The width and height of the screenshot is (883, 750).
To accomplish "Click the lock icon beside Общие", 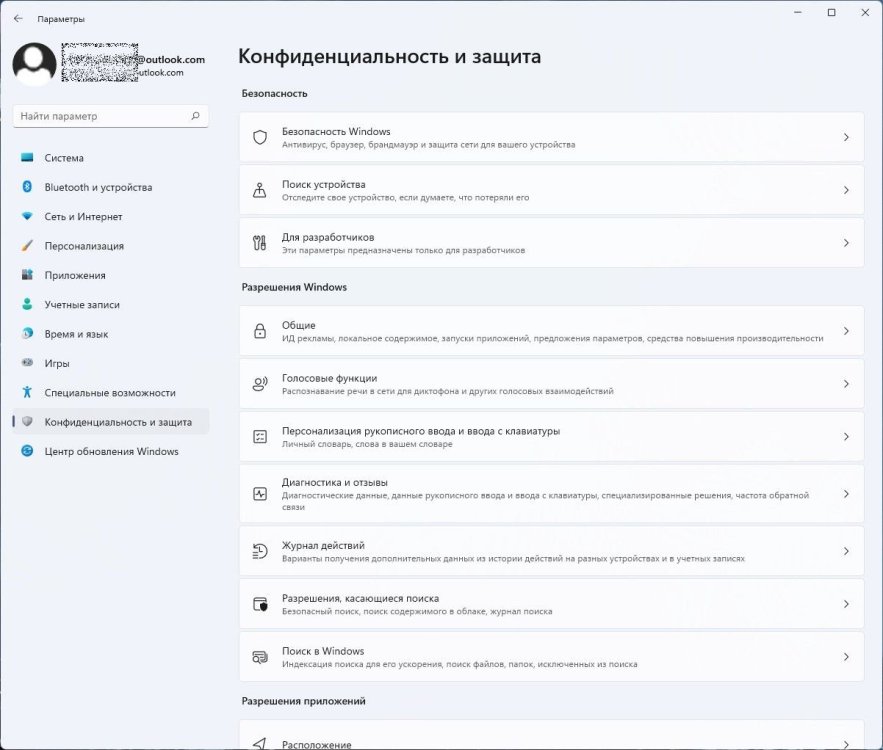I will [260, 332].
